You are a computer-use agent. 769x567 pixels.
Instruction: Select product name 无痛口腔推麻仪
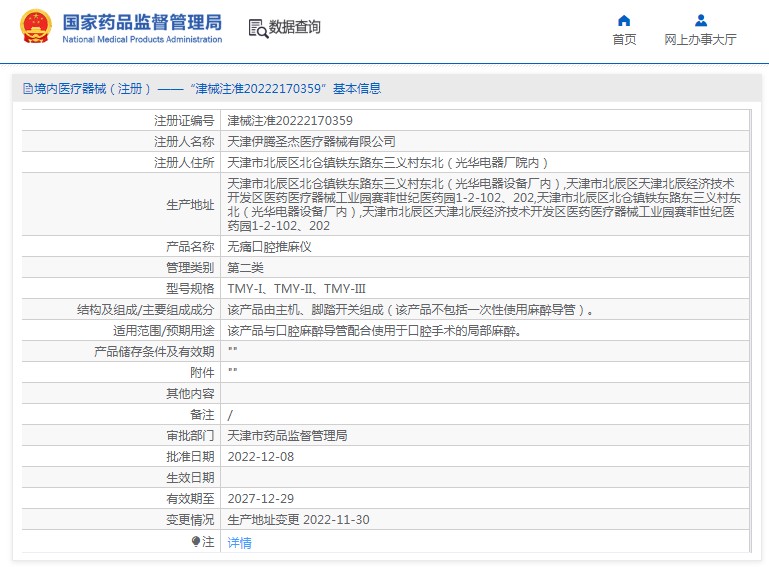coord(269,247)
